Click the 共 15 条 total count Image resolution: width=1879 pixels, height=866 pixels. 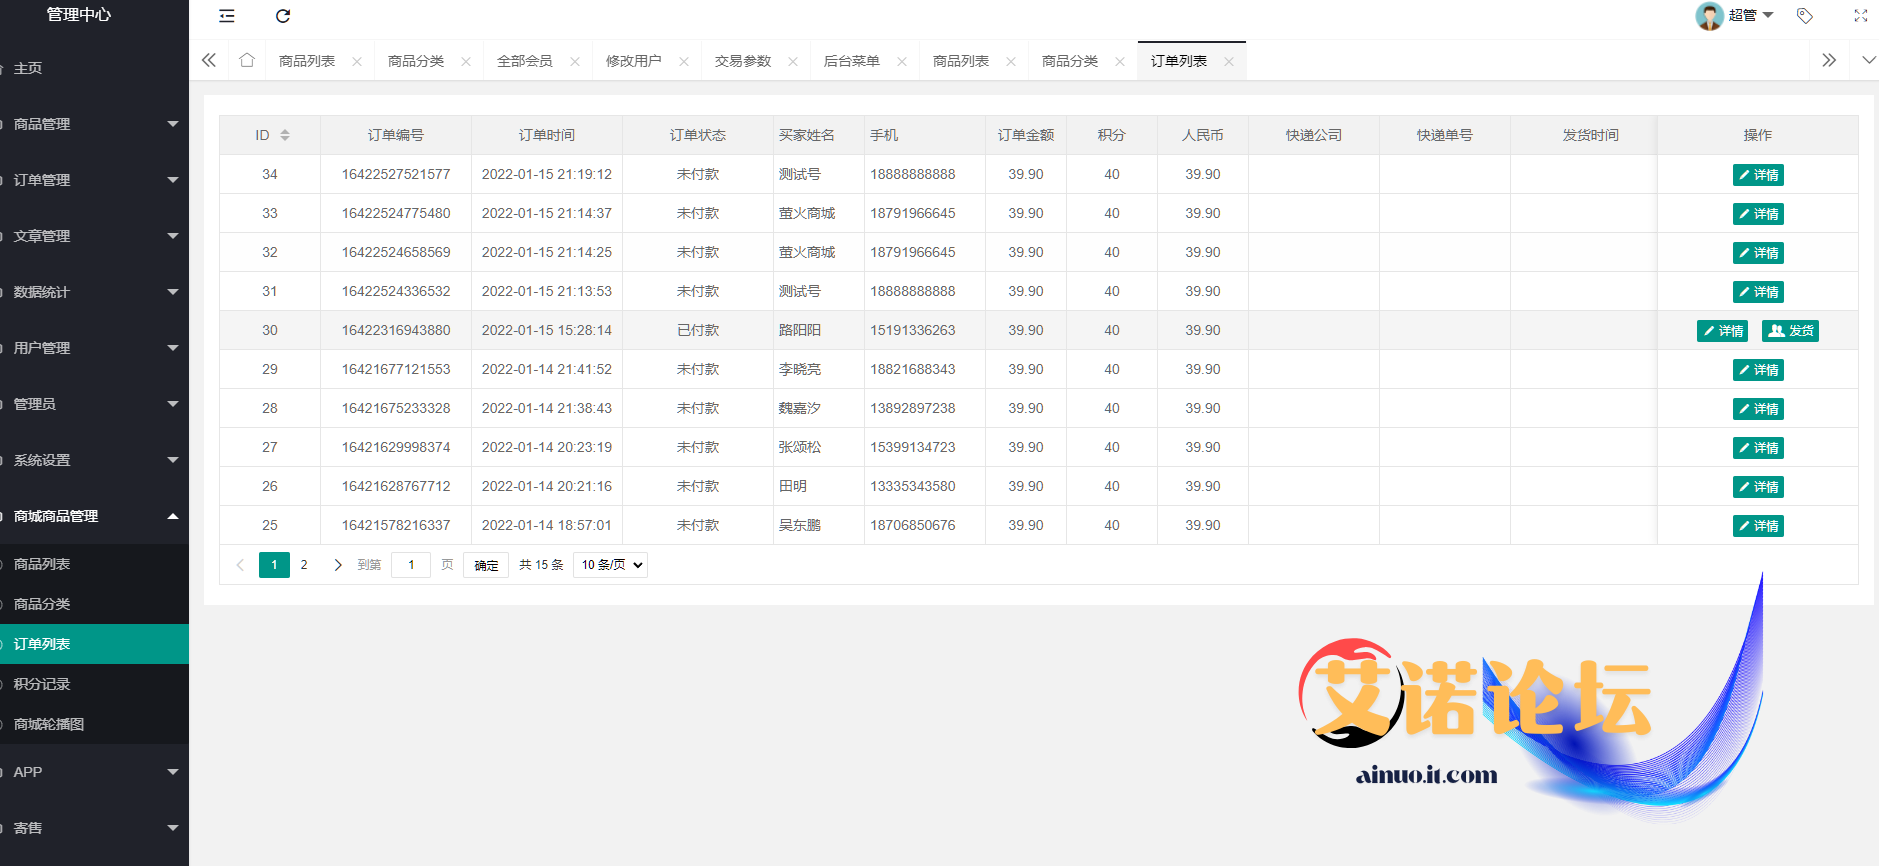[541, 565]
